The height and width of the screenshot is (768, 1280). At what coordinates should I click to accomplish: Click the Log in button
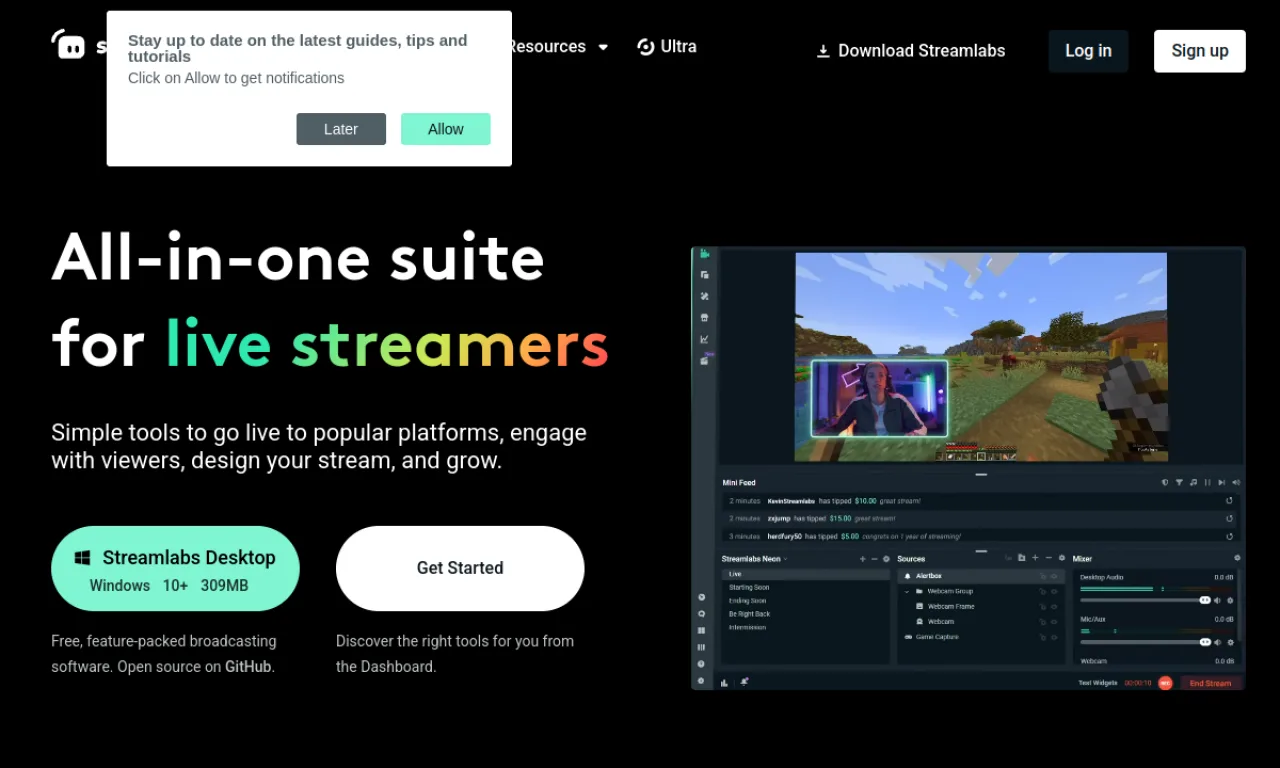click(1088, 51)
